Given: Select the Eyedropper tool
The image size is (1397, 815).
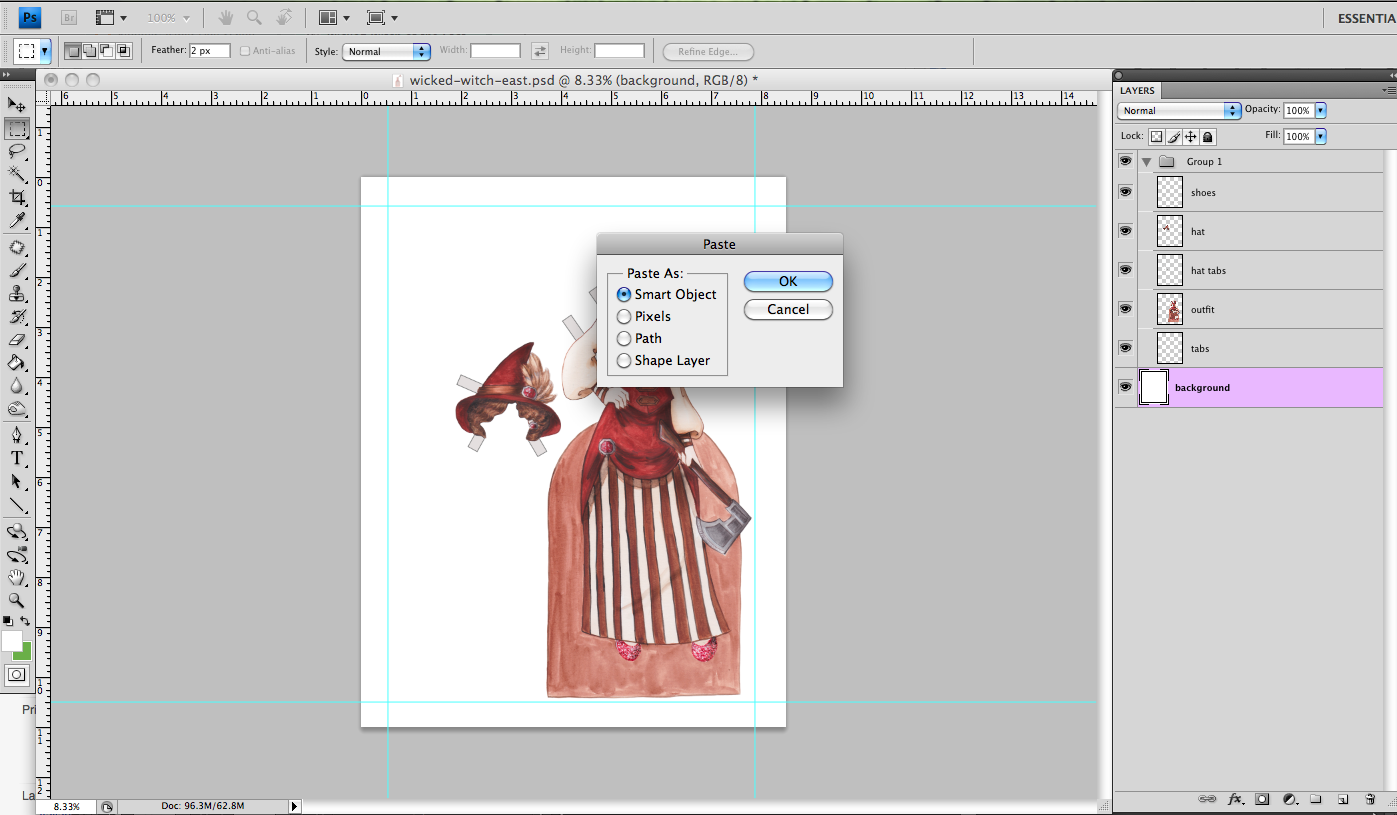Looking at the screenshot, I should pyautogui.click(x=17, y=220).
